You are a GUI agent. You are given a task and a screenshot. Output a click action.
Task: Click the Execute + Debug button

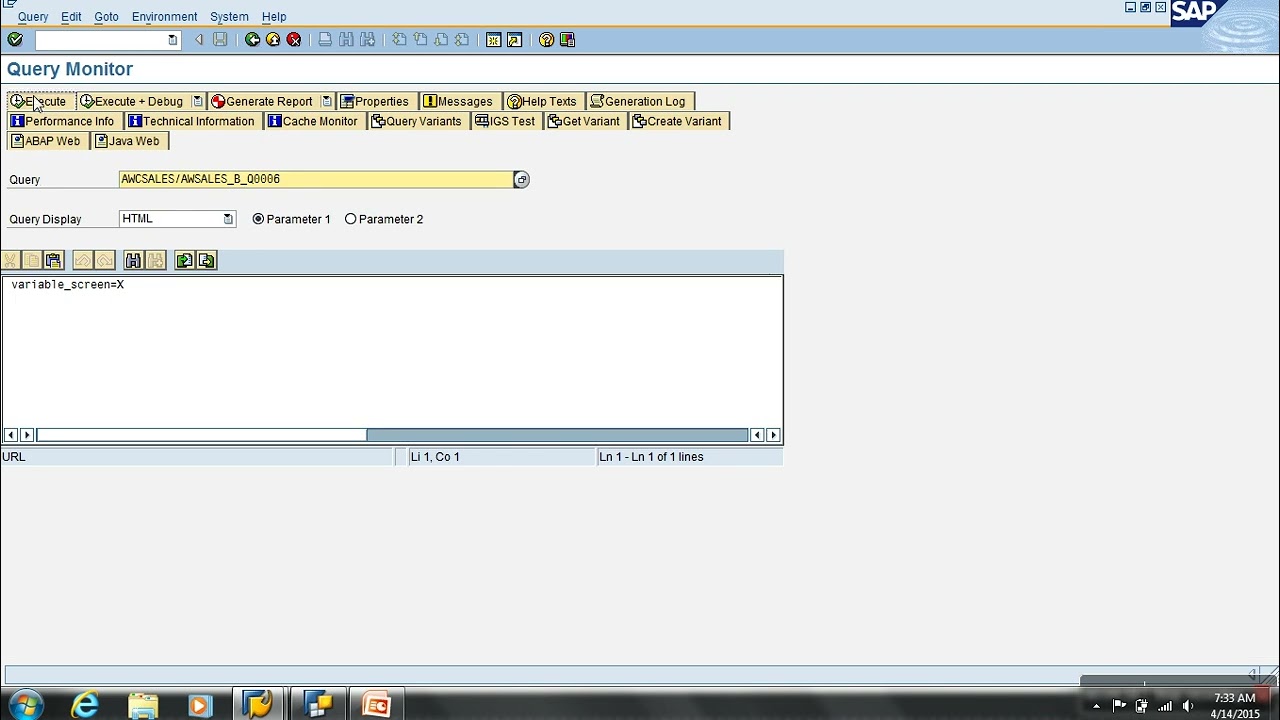(132, 101)
